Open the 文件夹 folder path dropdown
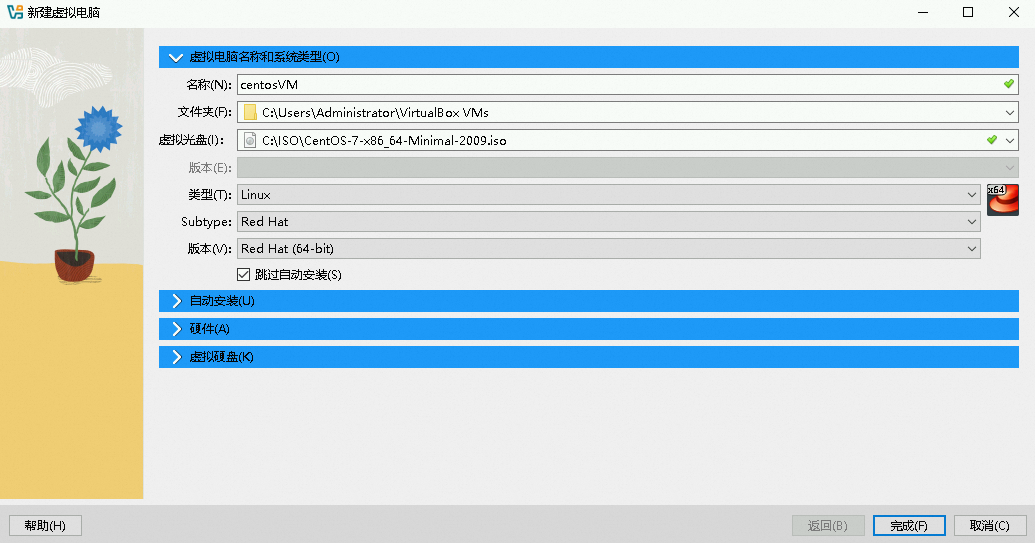Viewport: 1035px width, 543px height. [1009, 113]
